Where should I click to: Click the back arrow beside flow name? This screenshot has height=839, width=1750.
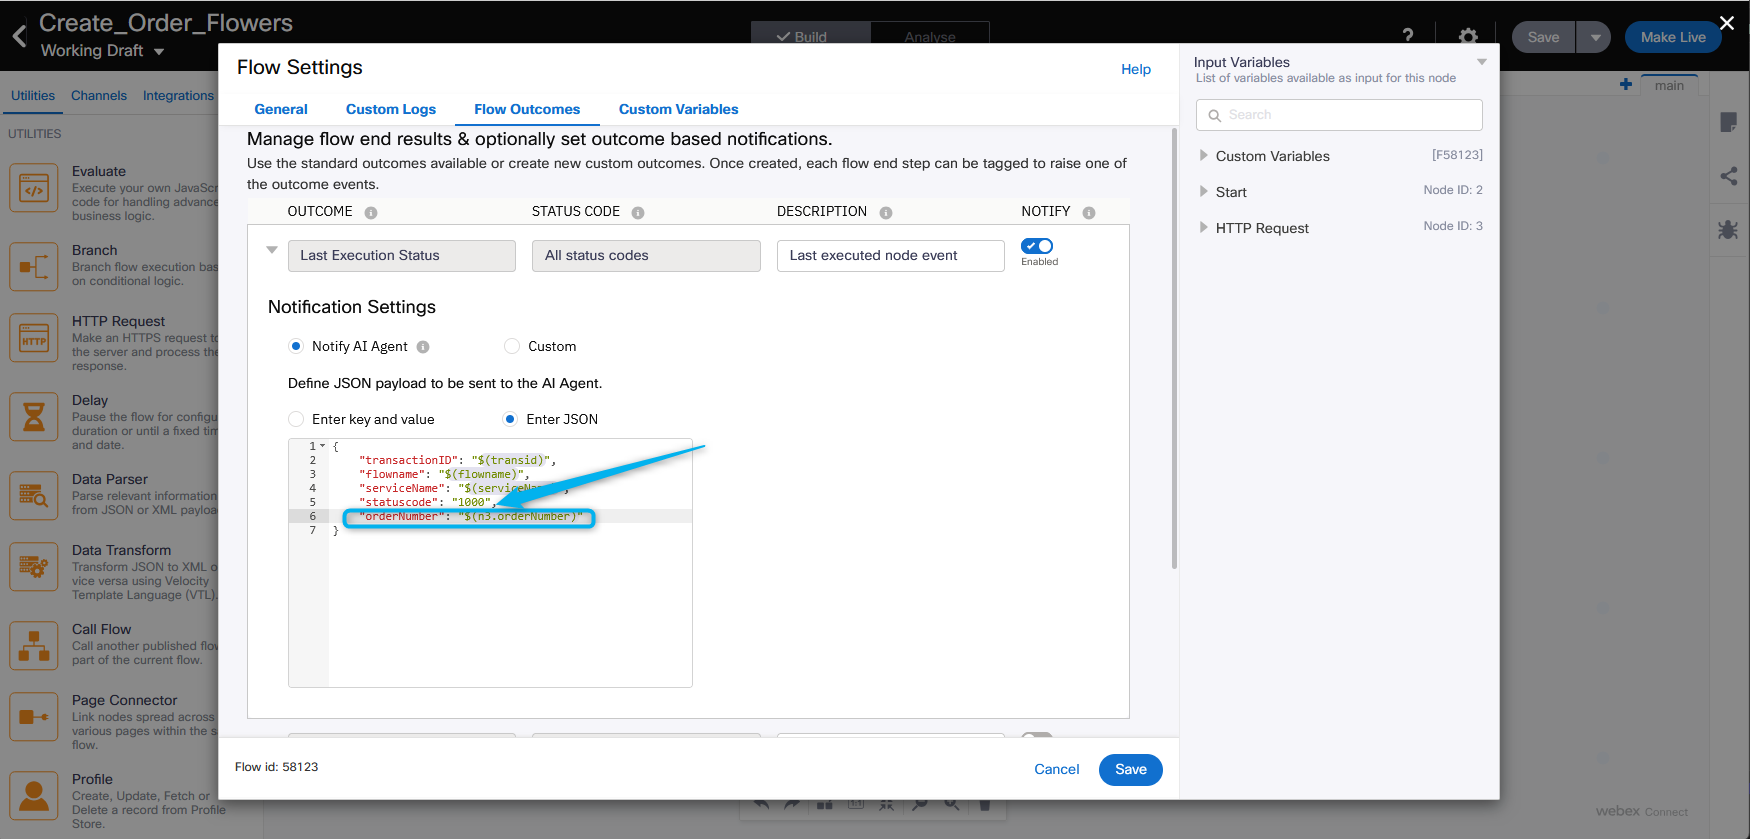19,37
